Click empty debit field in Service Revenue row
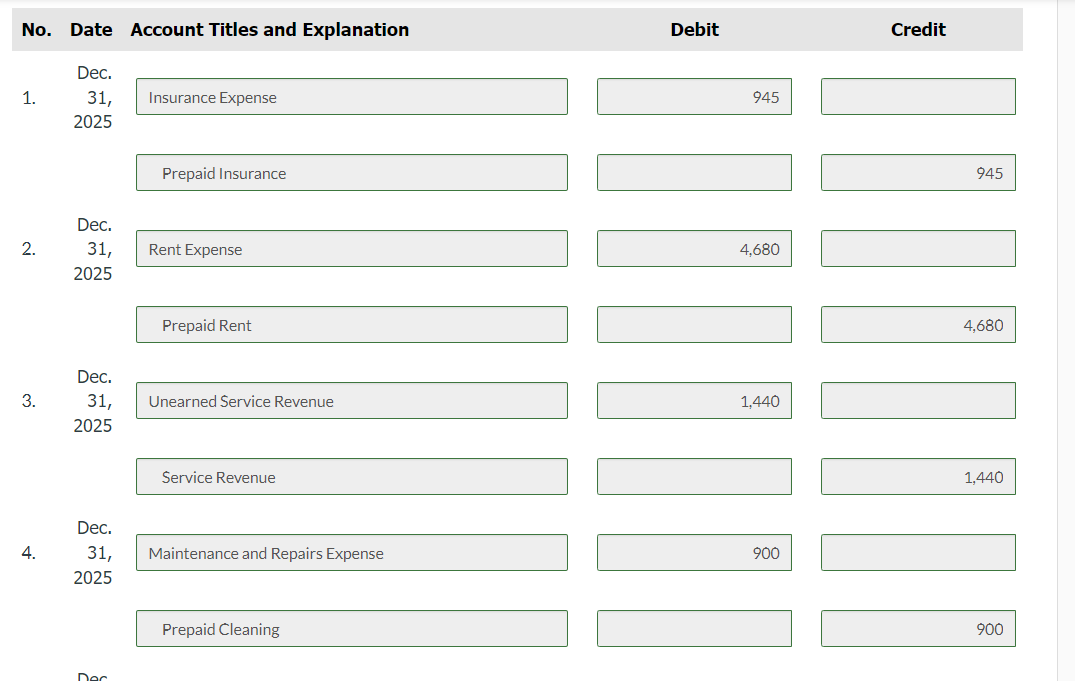This screenshot has height=681, width=1075. (x=694, y=477)
